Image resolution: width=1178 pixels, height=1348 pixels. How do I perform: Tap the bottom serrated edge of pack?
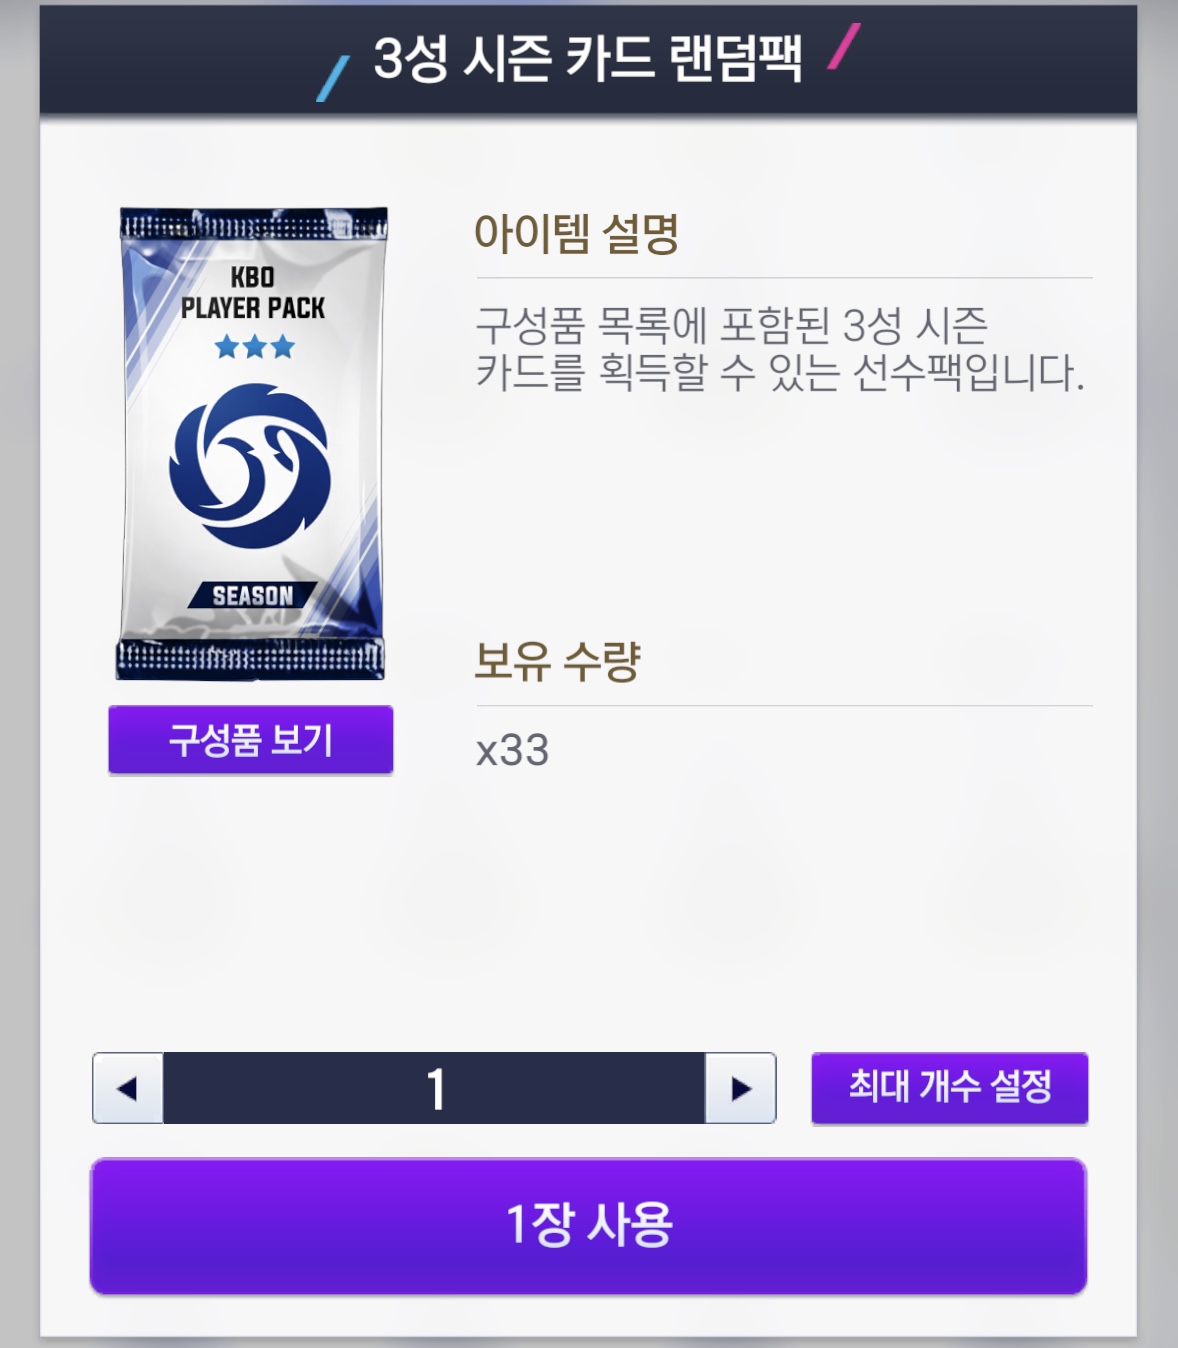250,660
